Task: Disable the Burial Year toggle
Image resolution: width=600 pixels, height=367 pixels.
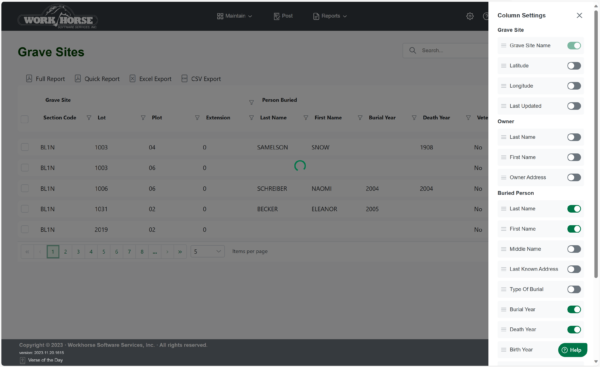Action: tap(574, 310)
